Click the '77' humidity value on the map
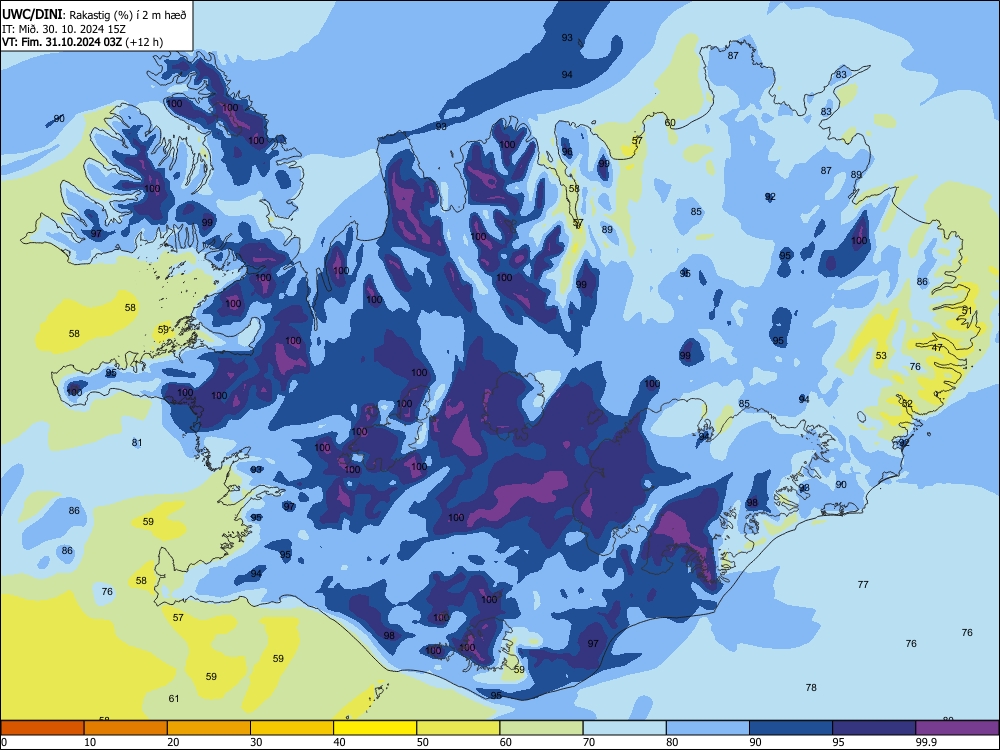The height and width of the screenshot is (750, 1000). [x=864, y=584]
